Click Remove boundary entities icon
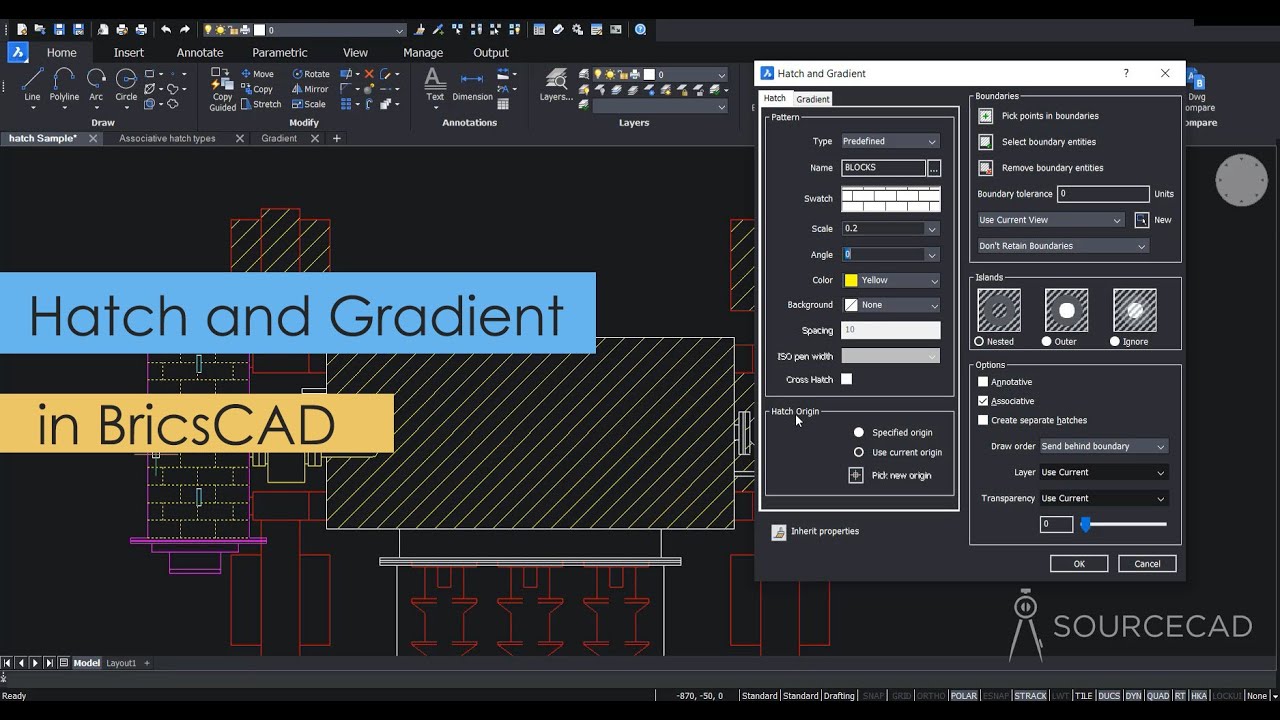Screen dimensions: 1280x720 click(x=986, y=168)
